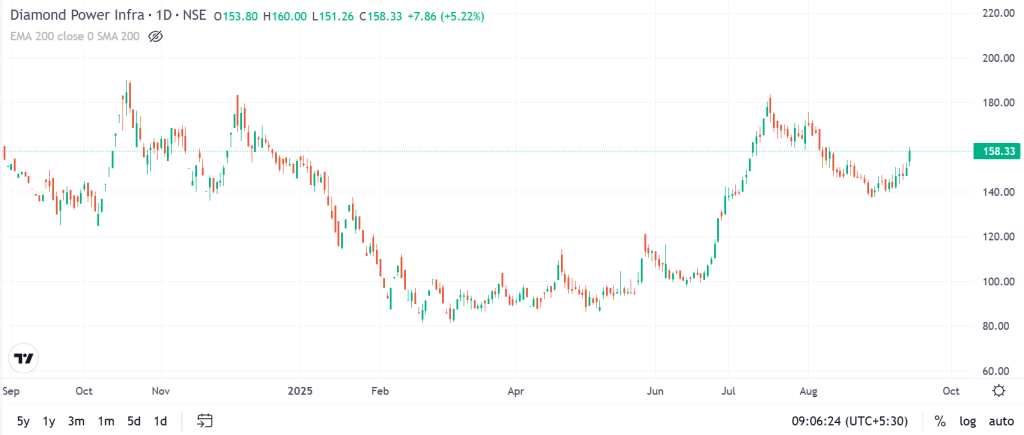Image resolution: width=1024 pixels, height=435 pixels.
Task: Click the open value O153.80
Action: (x=236, y=17)
